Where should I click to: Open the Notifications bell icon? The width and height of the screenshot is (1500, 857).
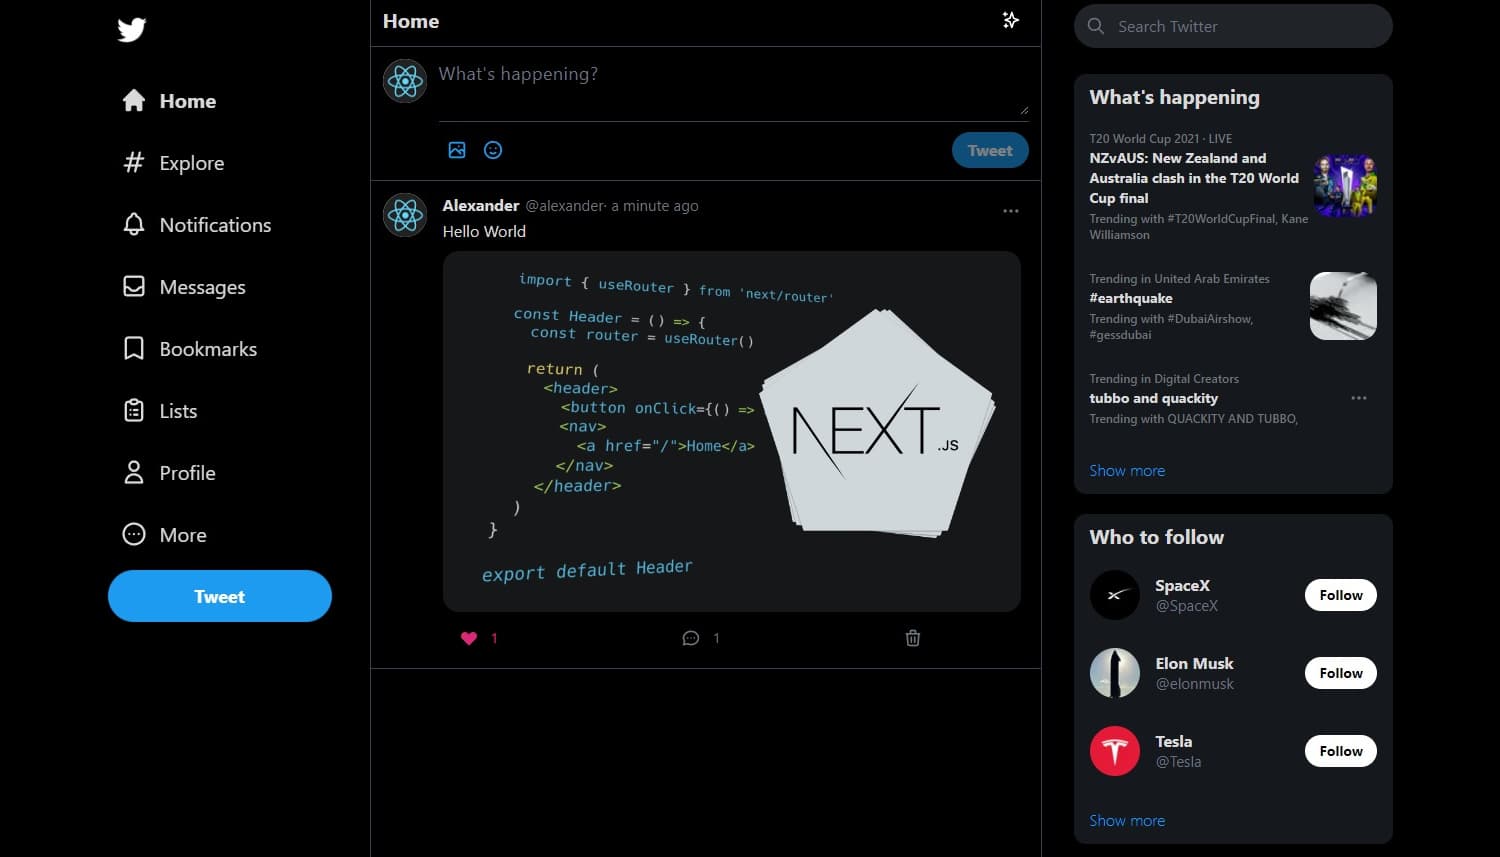pyautogui.click(x=134, y=224)
